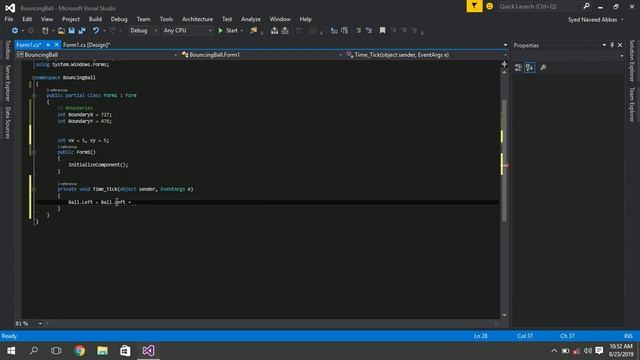
Task: Open the Architecture menu
Action: 197,19
